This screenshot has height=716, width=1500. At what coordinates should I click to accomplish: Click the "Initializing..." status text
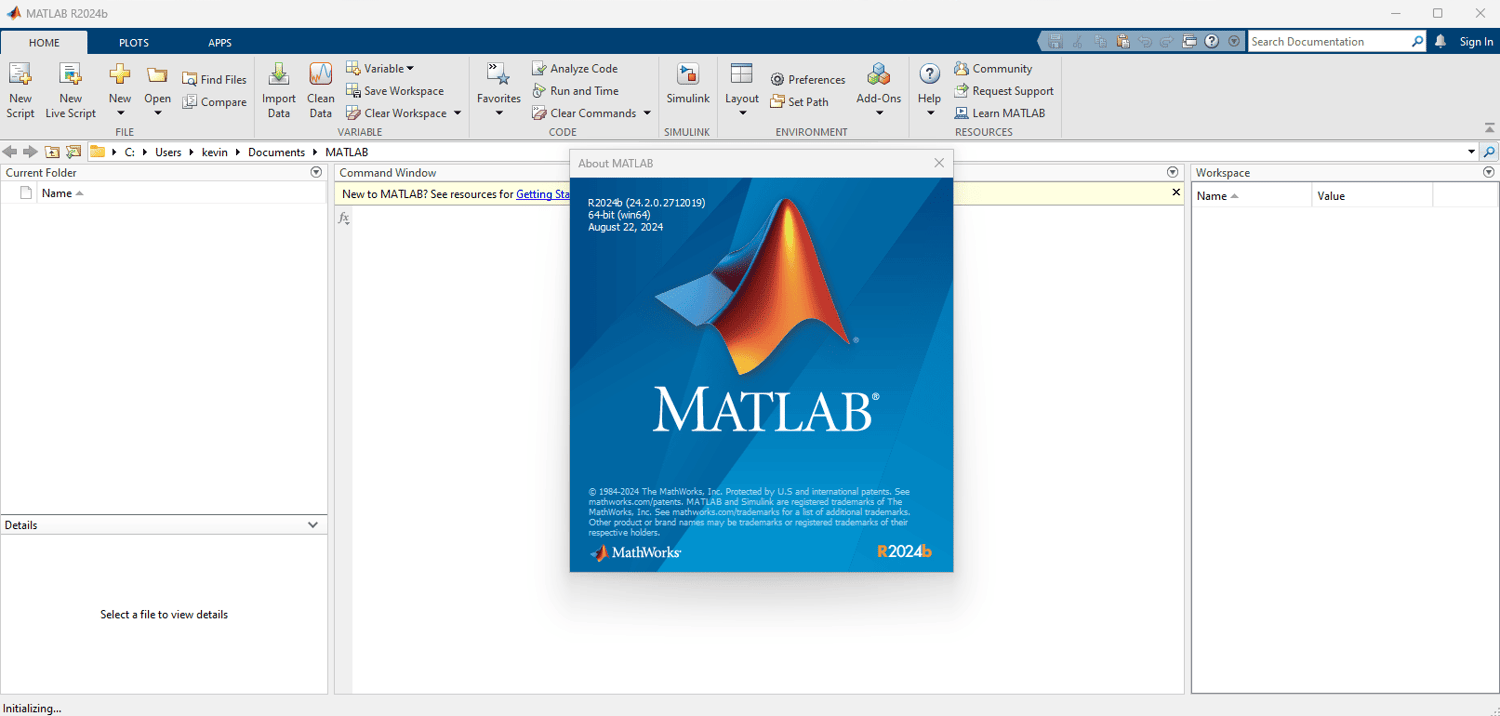point(32,708)
